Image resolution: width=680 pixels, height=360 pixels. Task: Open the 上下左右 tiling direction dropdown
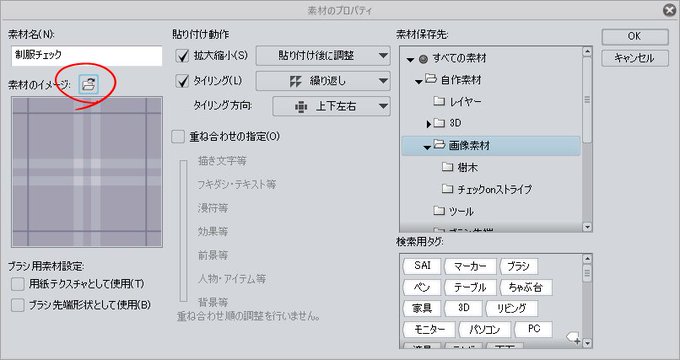(331, 106)
